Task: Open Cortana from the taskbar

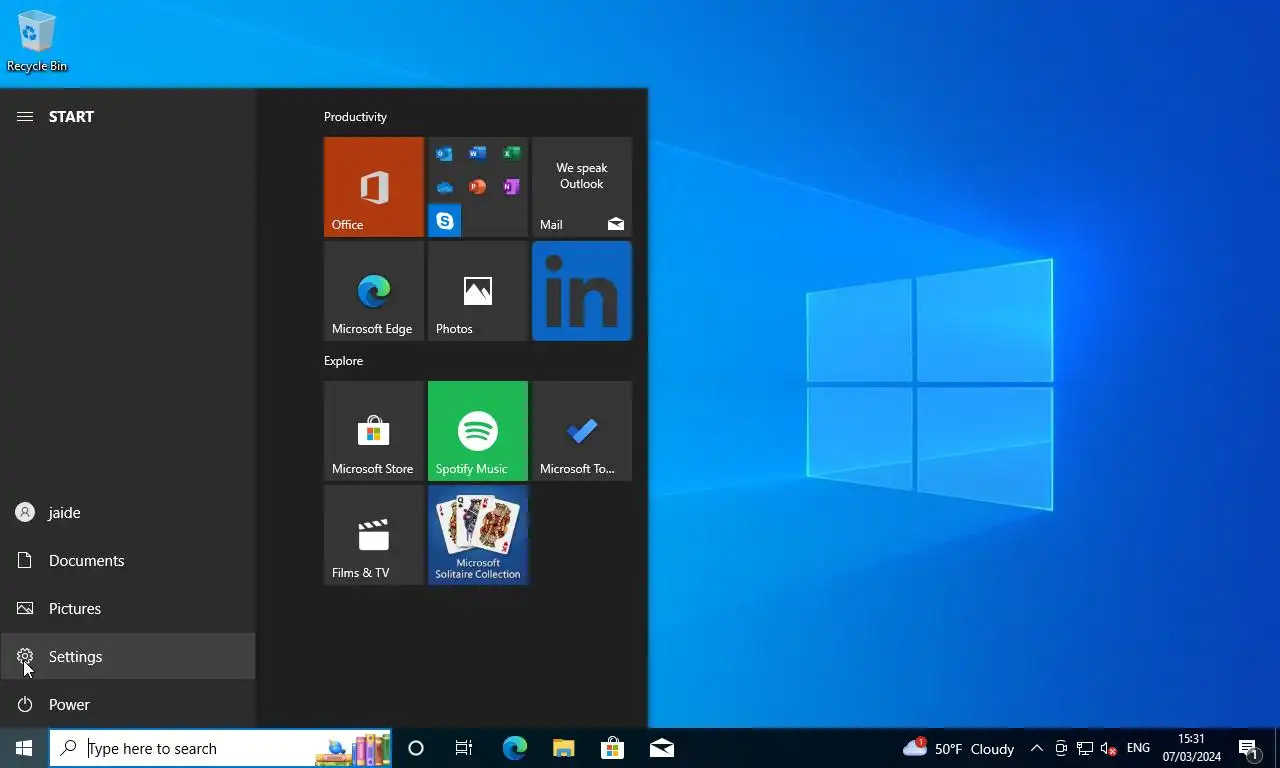Action: click(416, 748)
